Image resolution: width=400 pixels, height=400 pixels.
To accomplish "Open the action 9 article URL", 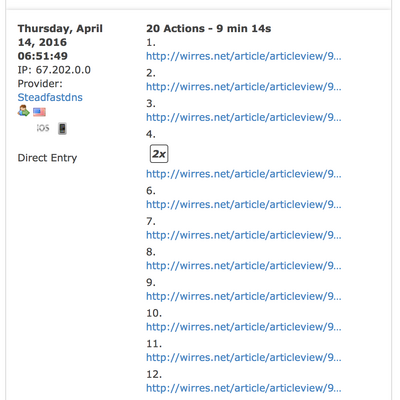I will (x=244, y=296).
